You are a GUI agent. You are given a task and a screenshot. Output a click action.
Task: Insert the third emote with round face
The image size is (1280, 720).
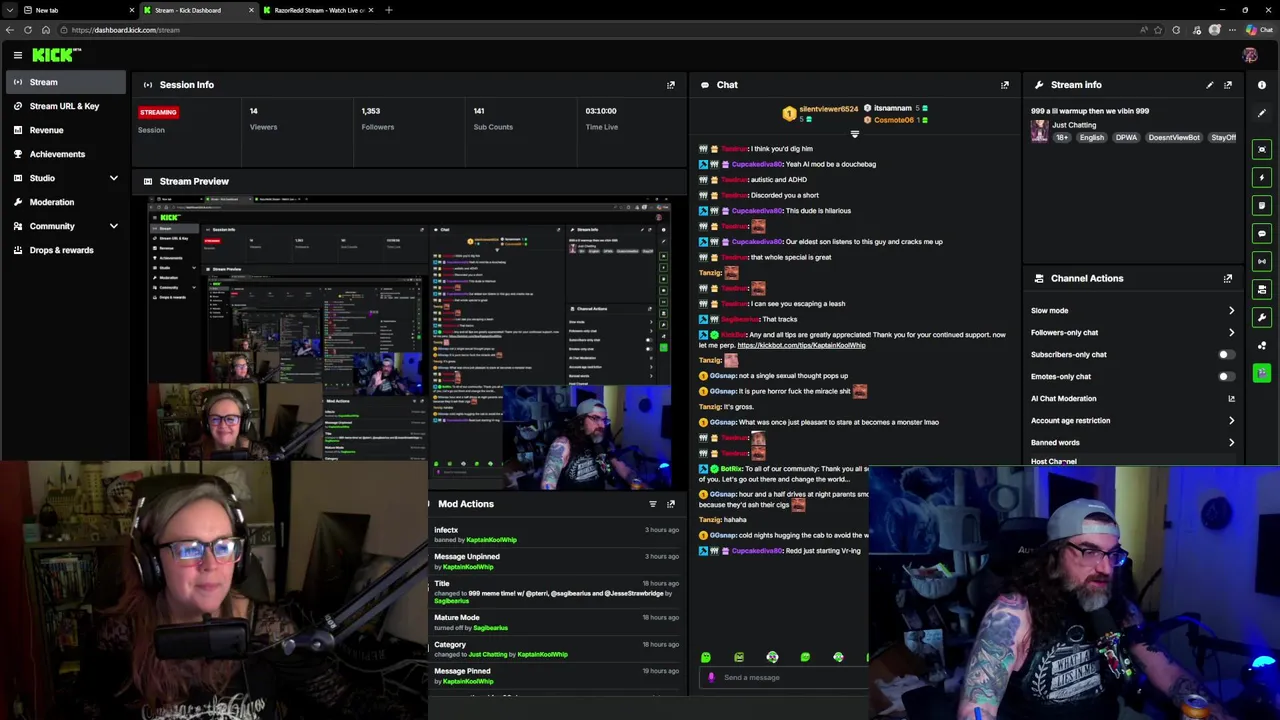tap(772, 657)
